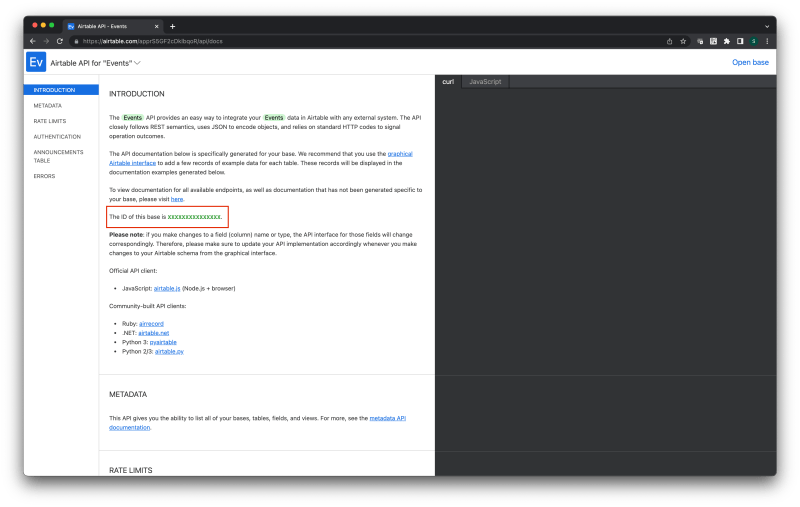This screenshot has height=507, width=800.
Task: Switch to the curl code tab
Action: coord(448,82)
